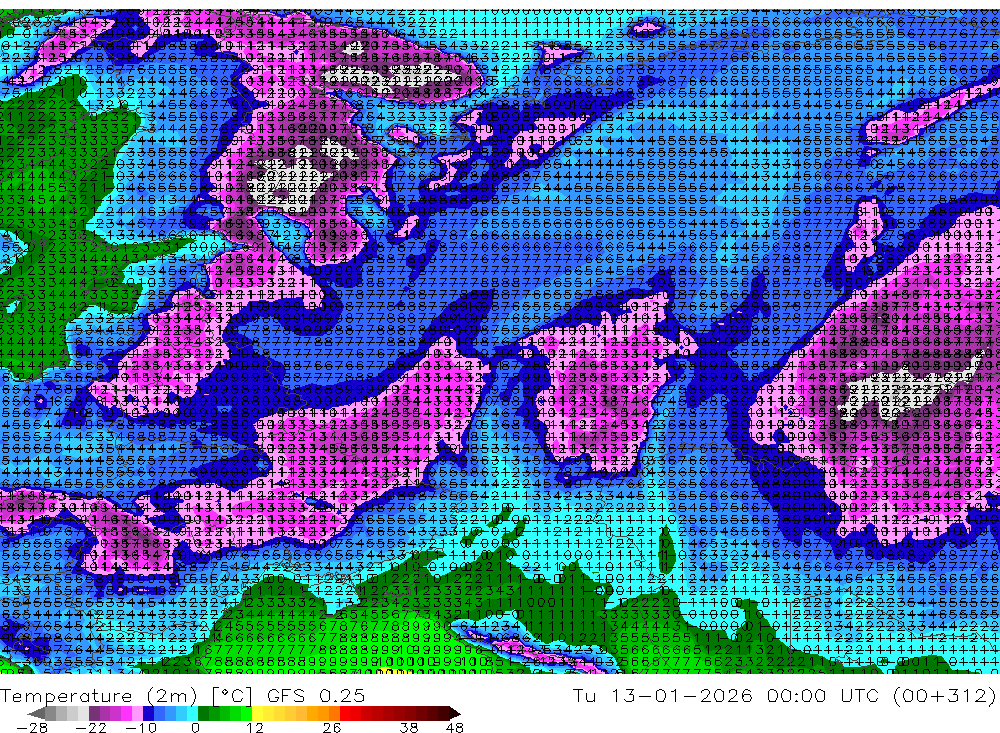Click the '00:00 UTC' time text
The height and width of the screenshot is (733, 1000).
[823, 695]
